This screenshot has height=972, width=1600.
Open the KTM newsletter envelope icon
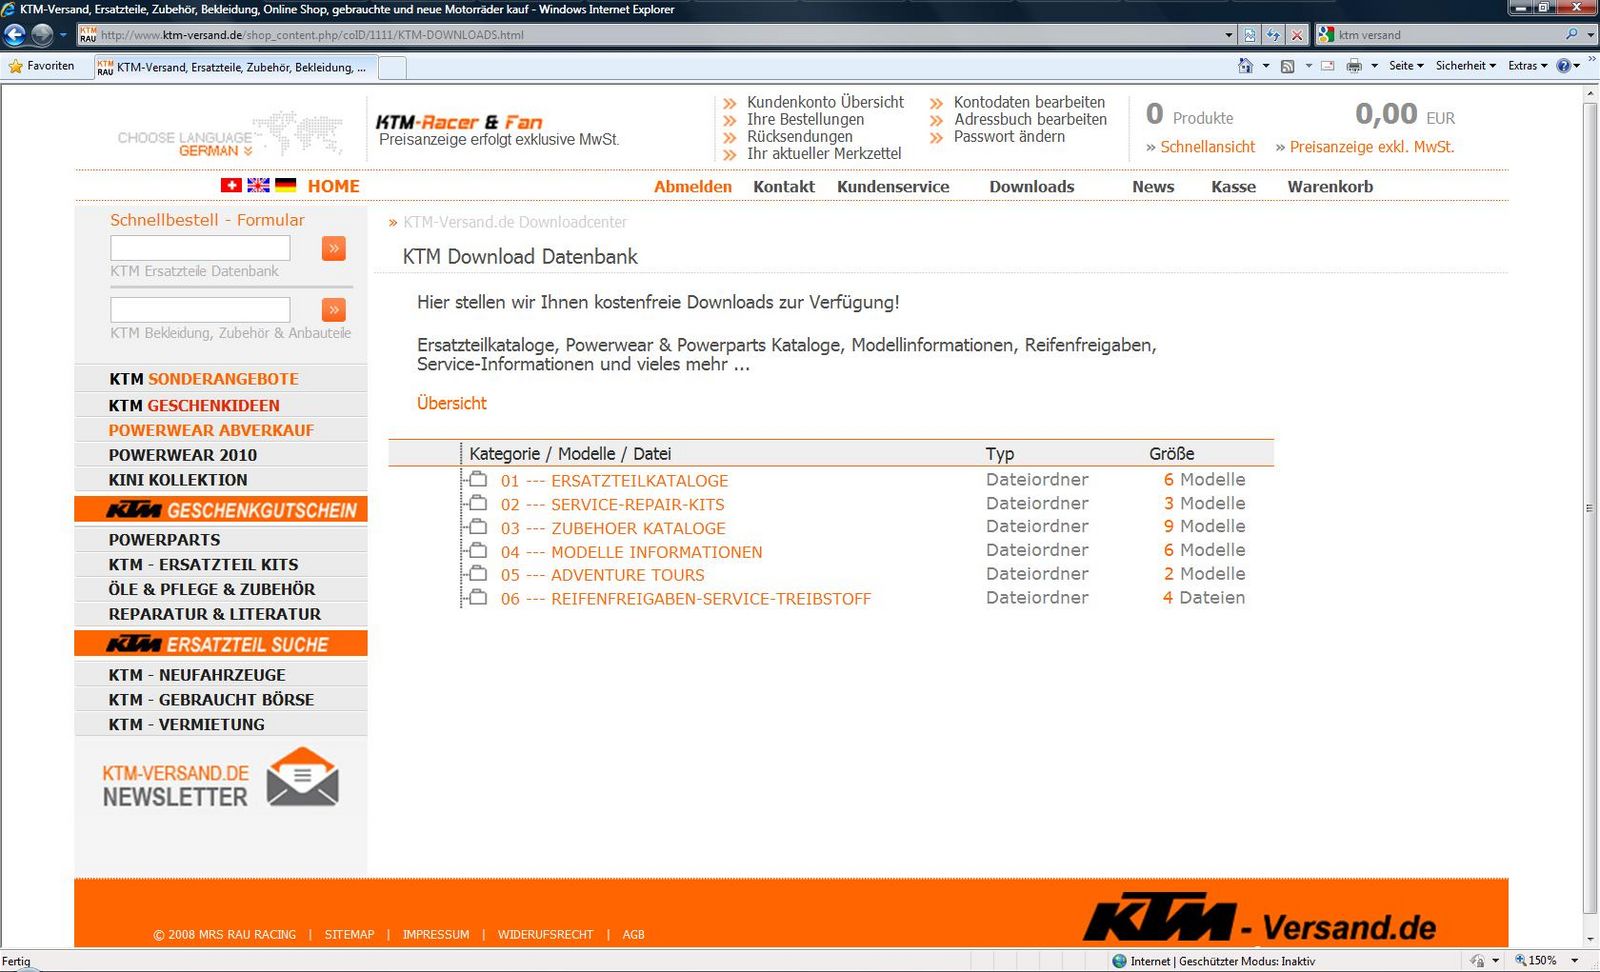[302, 777]
